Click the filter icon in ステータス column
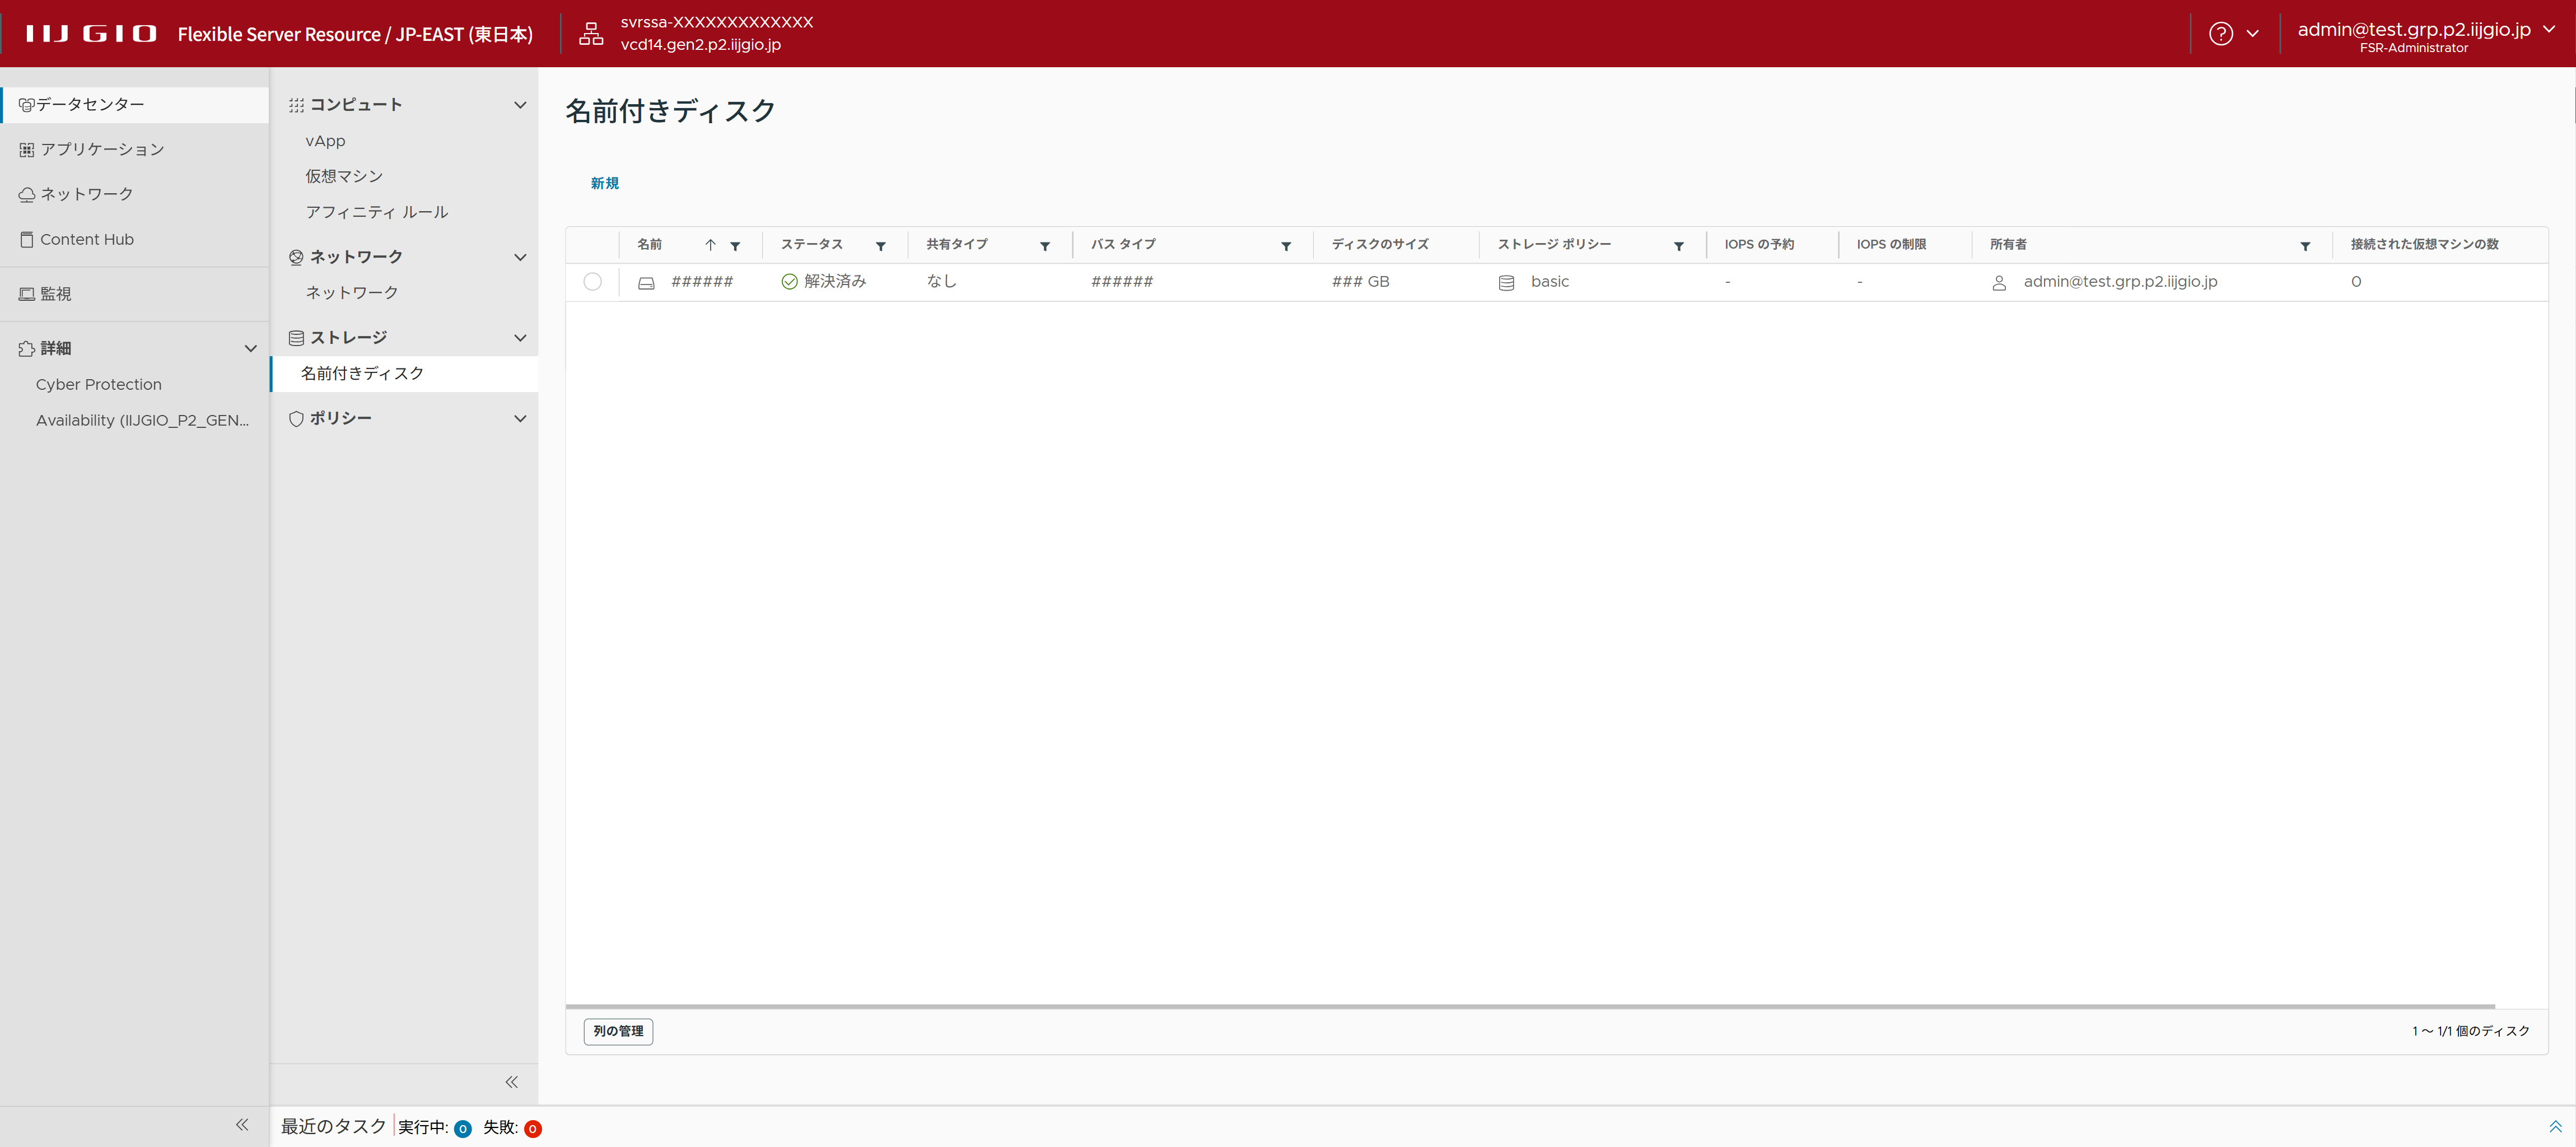The image size is (2576, 1147). [881, 246]
